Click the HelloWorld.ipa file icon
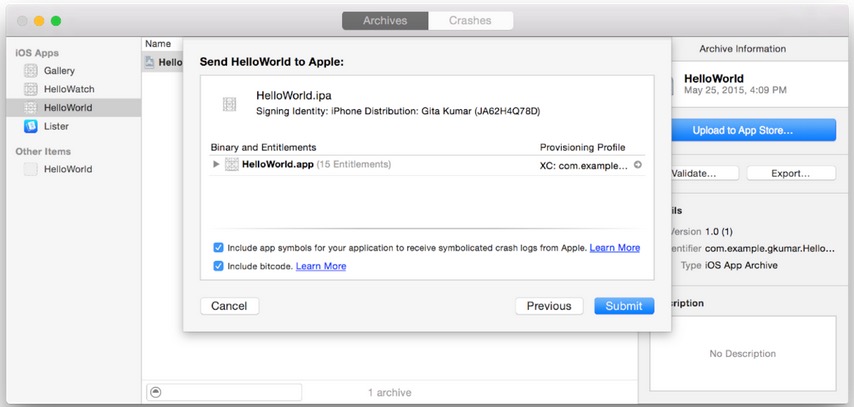The height and width of the screenshot is (407, 854). tap(230, 103)
